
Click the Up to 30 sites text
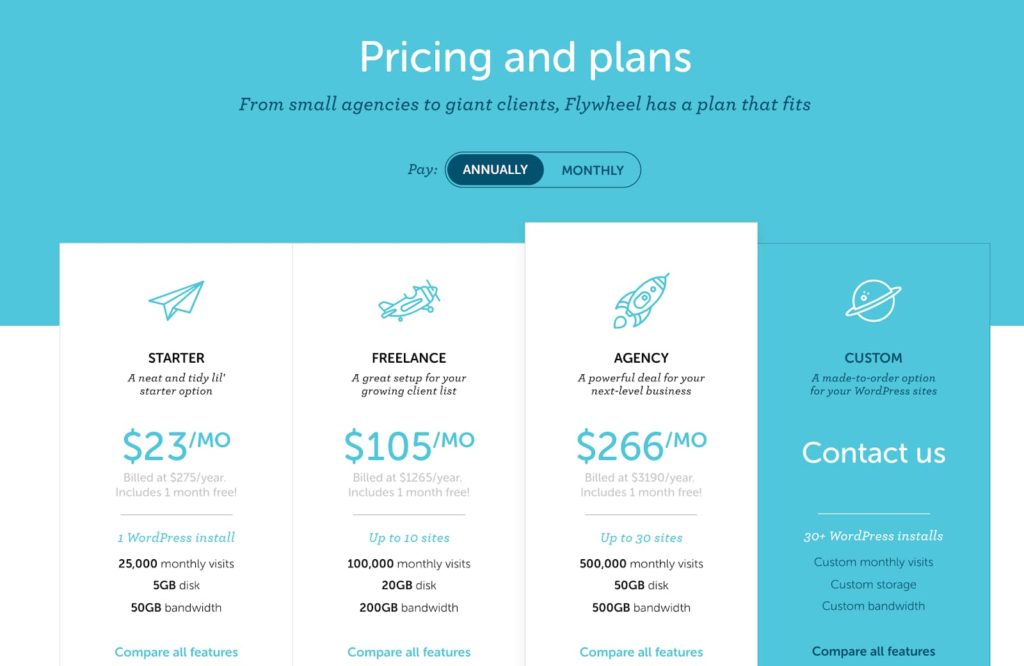click(x=641, y=538)
